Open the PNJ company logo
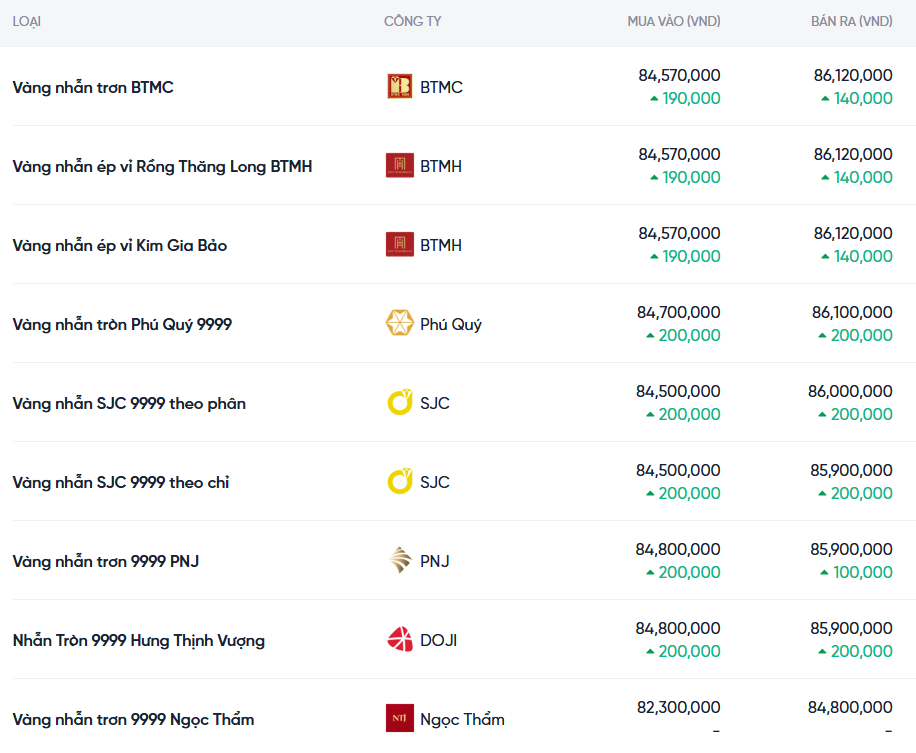The width and height of the screenshot is (916, 753). click(399, 561)
